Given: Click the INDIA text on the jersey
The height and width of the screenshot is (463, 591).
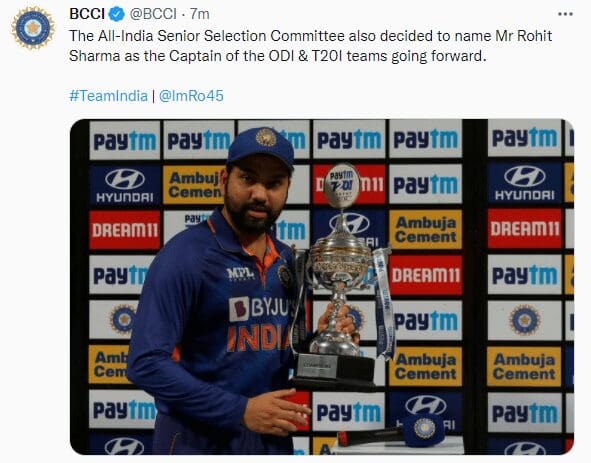Looking at the screenshot, I should click(259, 338).
